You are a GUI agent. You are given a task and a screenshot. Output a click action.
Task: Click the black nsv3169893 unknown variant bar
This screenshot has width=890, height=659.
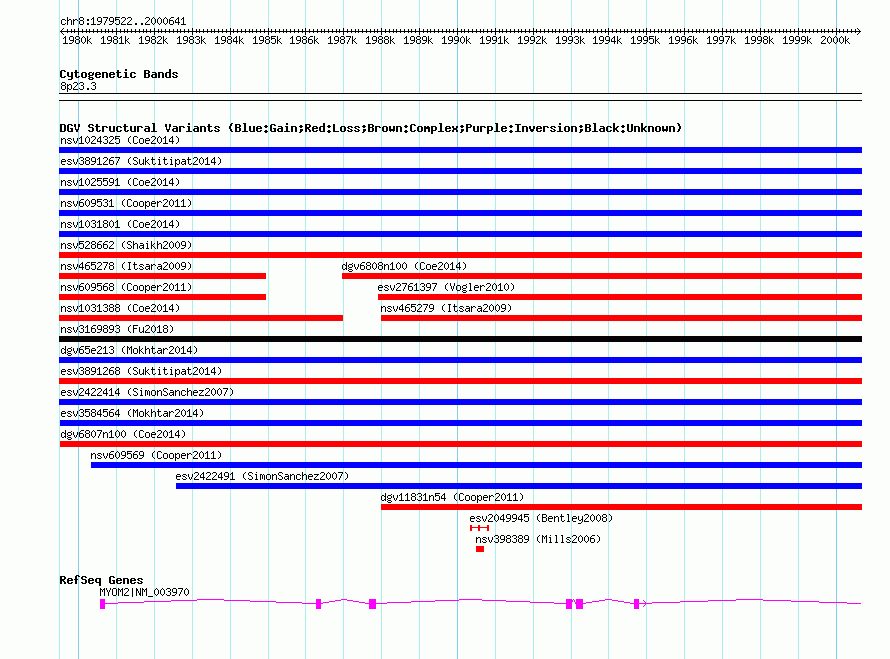click(460, 339)
